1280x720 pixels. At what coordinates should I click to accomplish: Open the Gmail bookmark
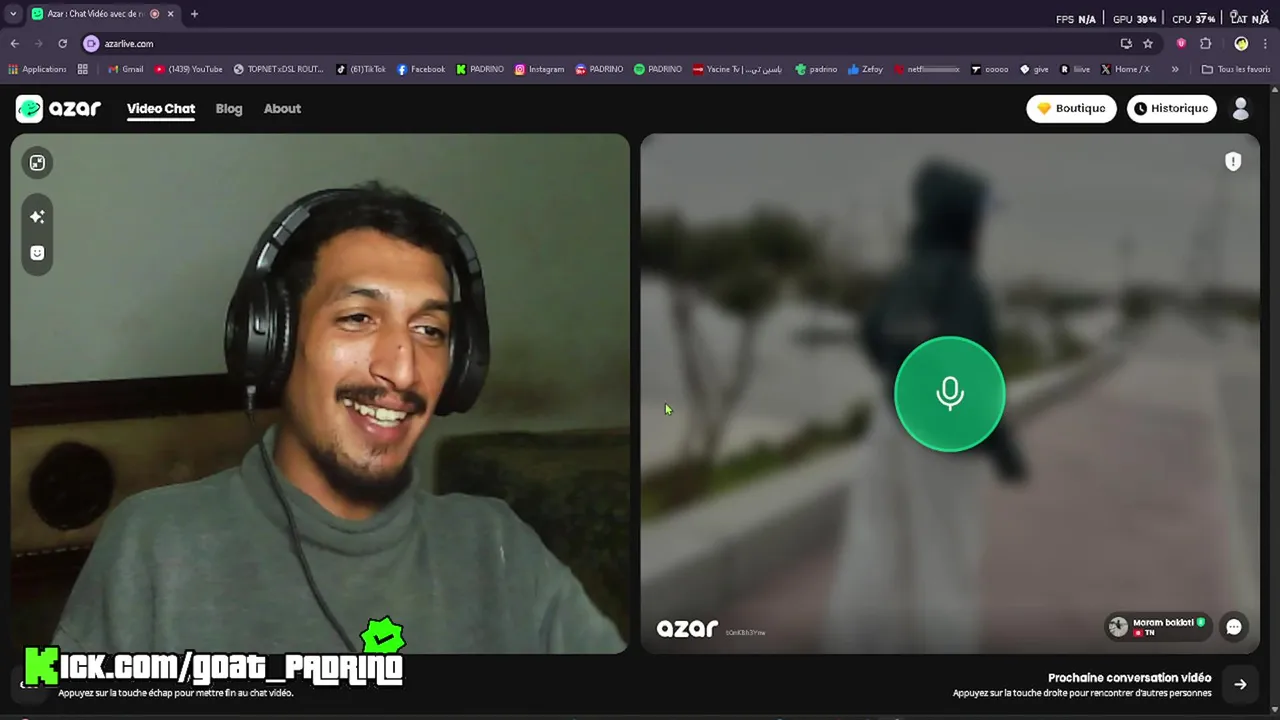coord(126,69)
